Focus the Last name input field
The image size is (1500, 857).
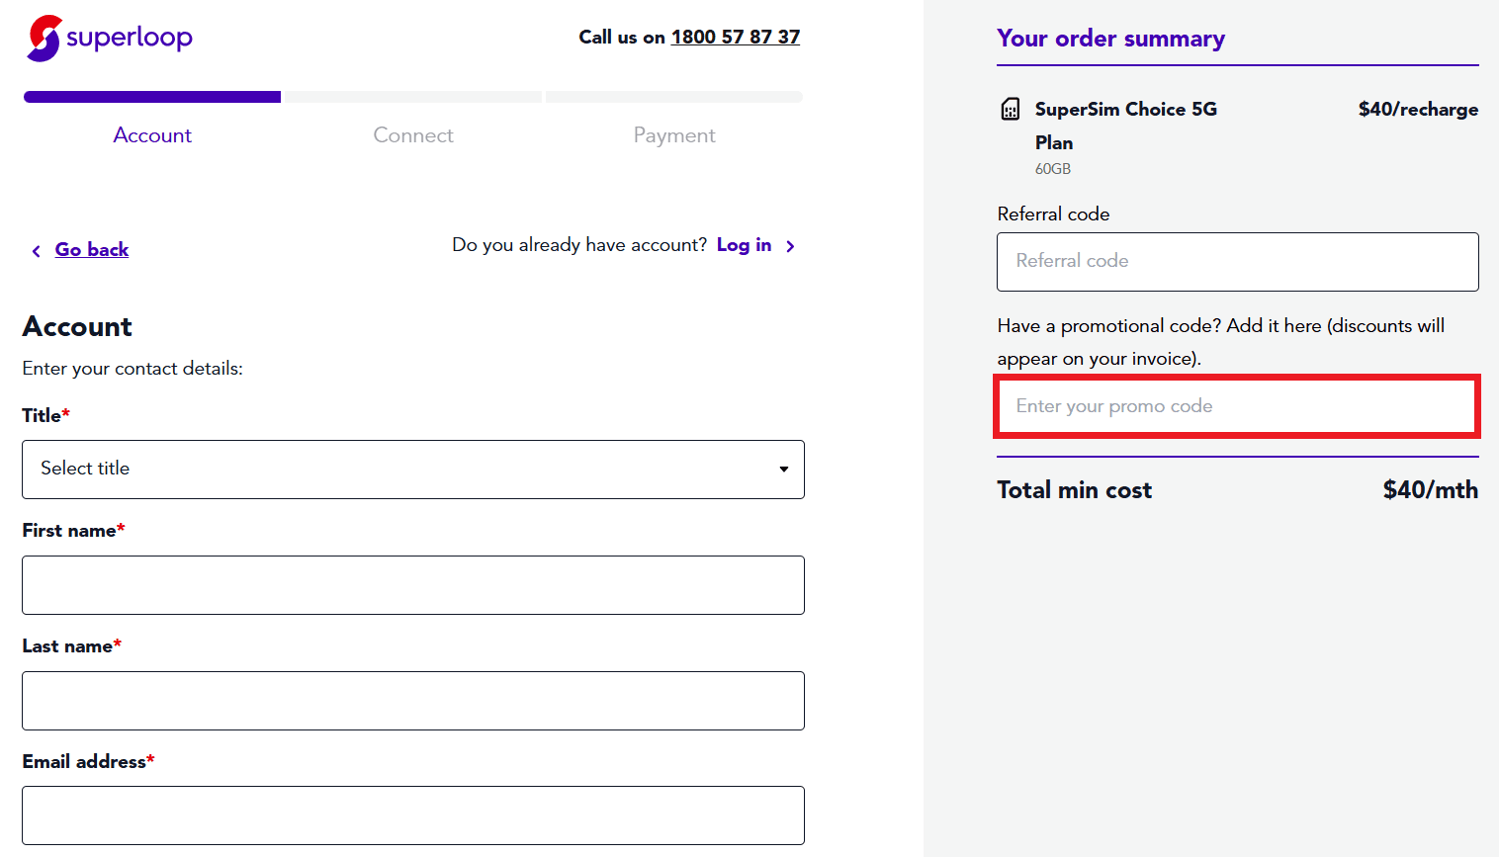[412, 700]
